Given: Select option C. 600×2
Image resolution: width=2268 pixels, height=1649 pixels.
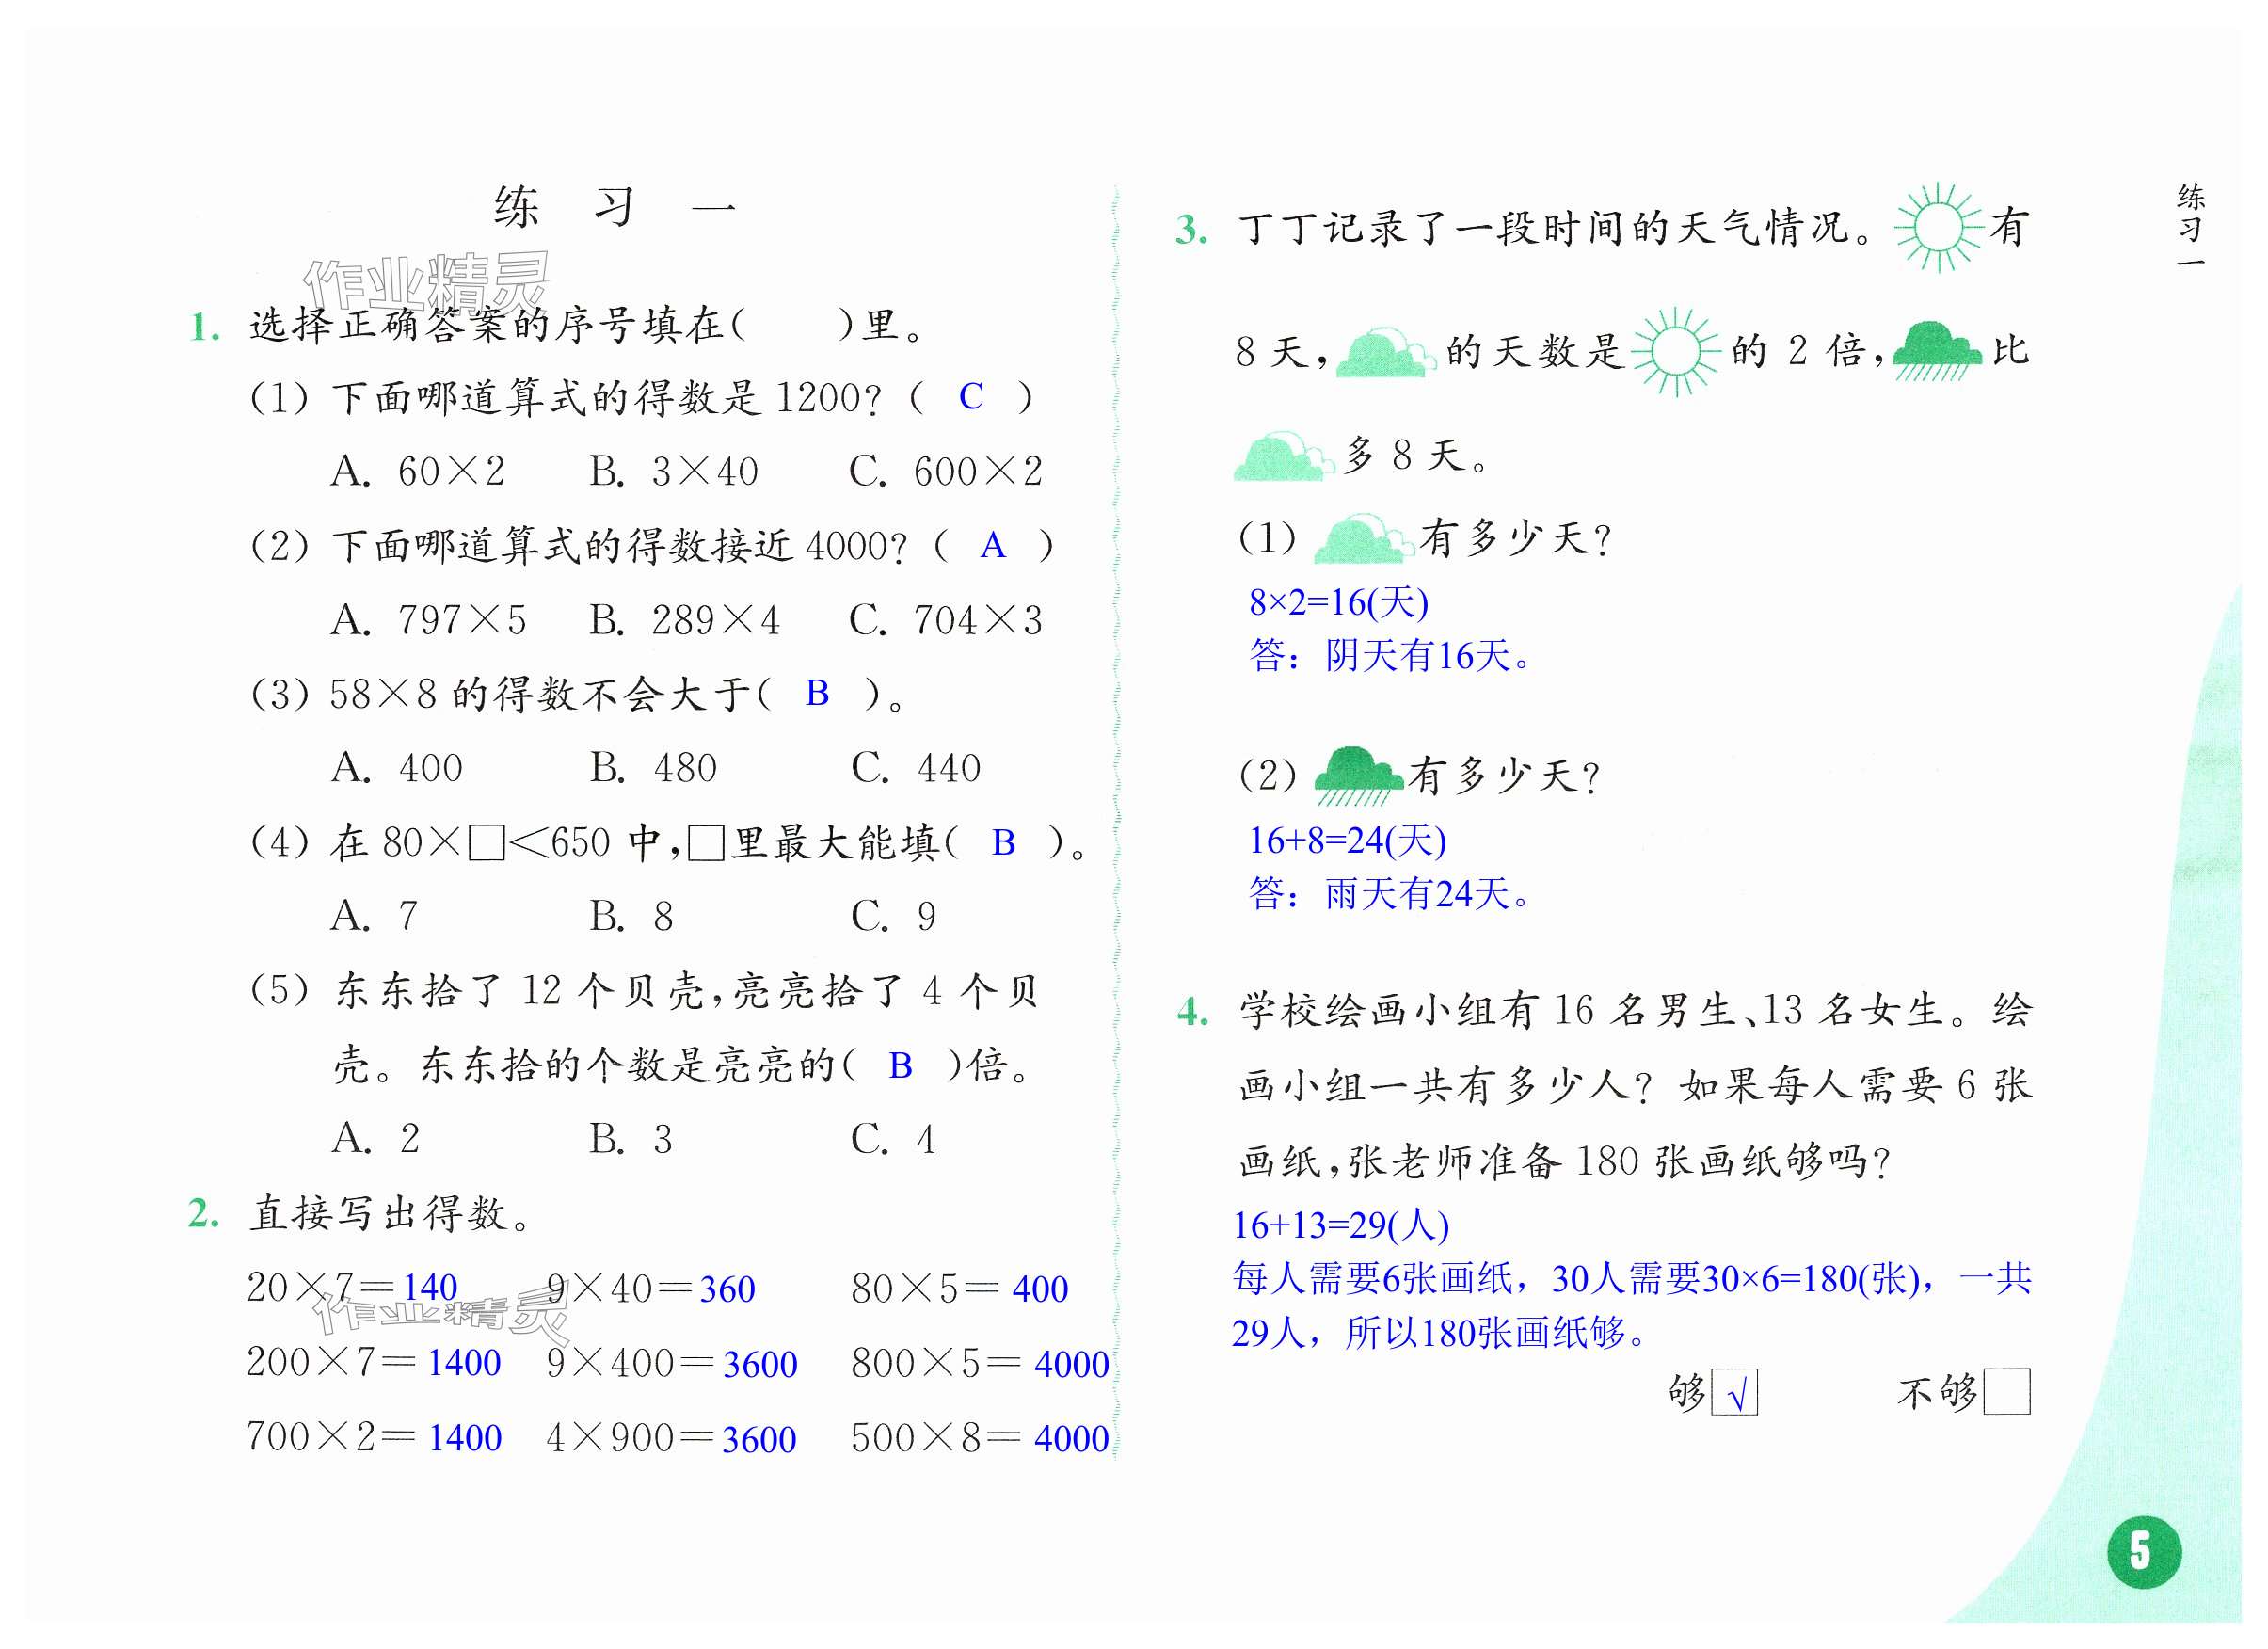Looking at the screenshot, I should click(x=946, y=472).
